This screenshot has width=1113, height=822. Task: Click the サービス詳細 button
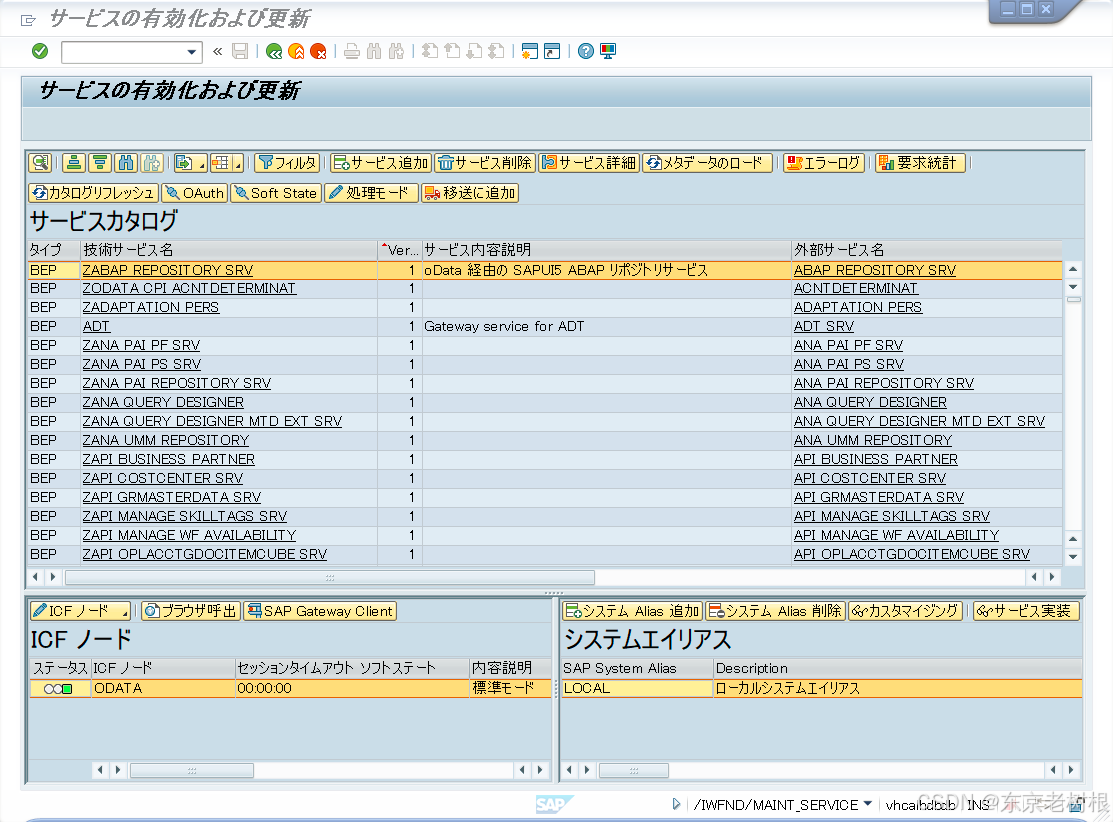click(589, 163)
